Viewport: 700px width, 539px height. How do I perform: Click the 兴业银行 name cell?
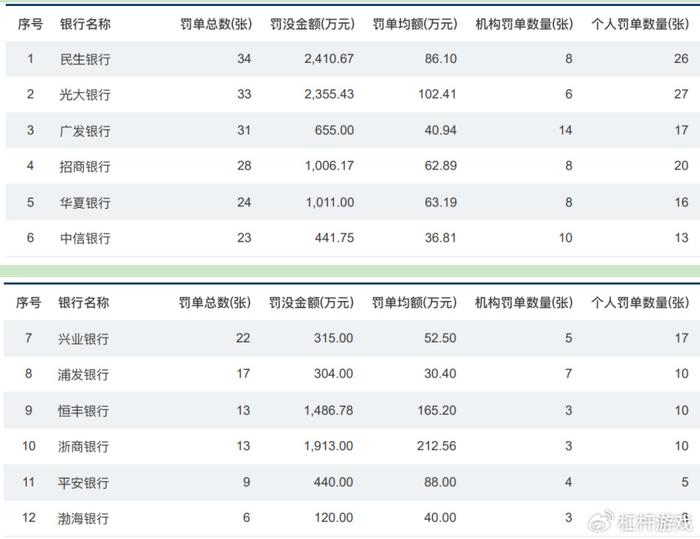coord(83,338)
